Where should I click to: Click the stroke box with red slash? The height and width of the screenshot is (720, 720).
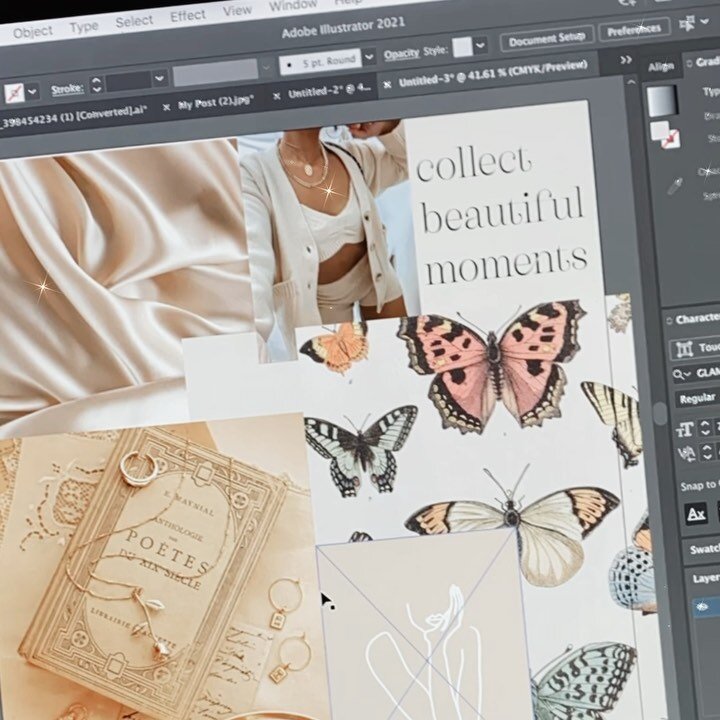click(x=670, y=139)
